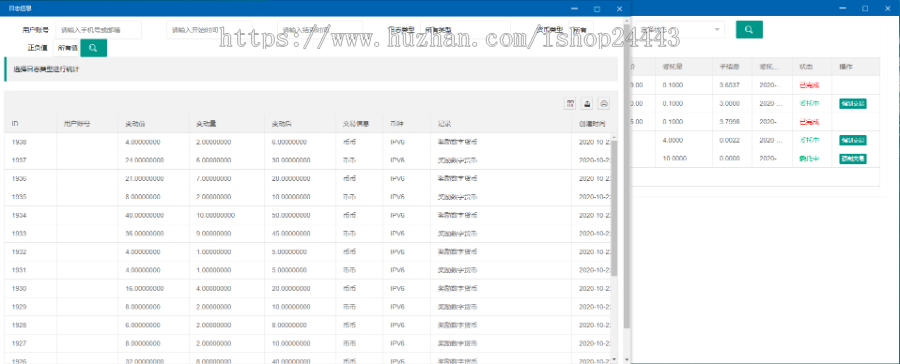Click the 24.00000000 value cell
This screenshot has height=364, width=900.
coord(153,160)
